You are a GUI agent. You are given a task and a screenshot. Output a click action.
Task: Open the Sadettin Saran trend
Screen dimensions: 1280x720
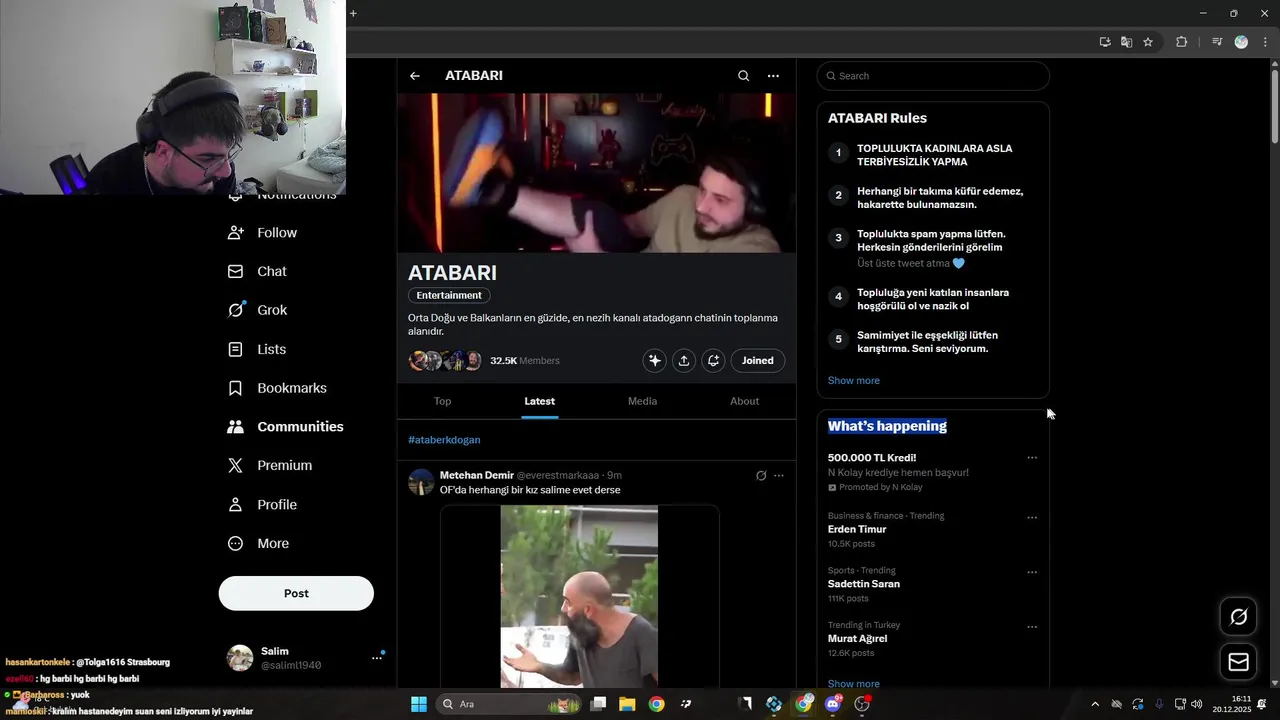click(864, 584)
